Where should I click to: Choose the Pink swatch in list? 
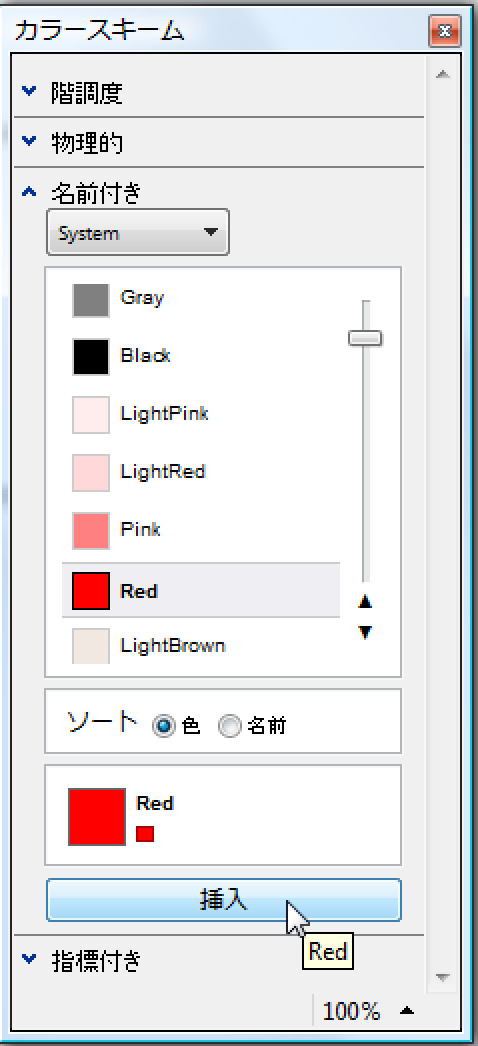[91, 530]
